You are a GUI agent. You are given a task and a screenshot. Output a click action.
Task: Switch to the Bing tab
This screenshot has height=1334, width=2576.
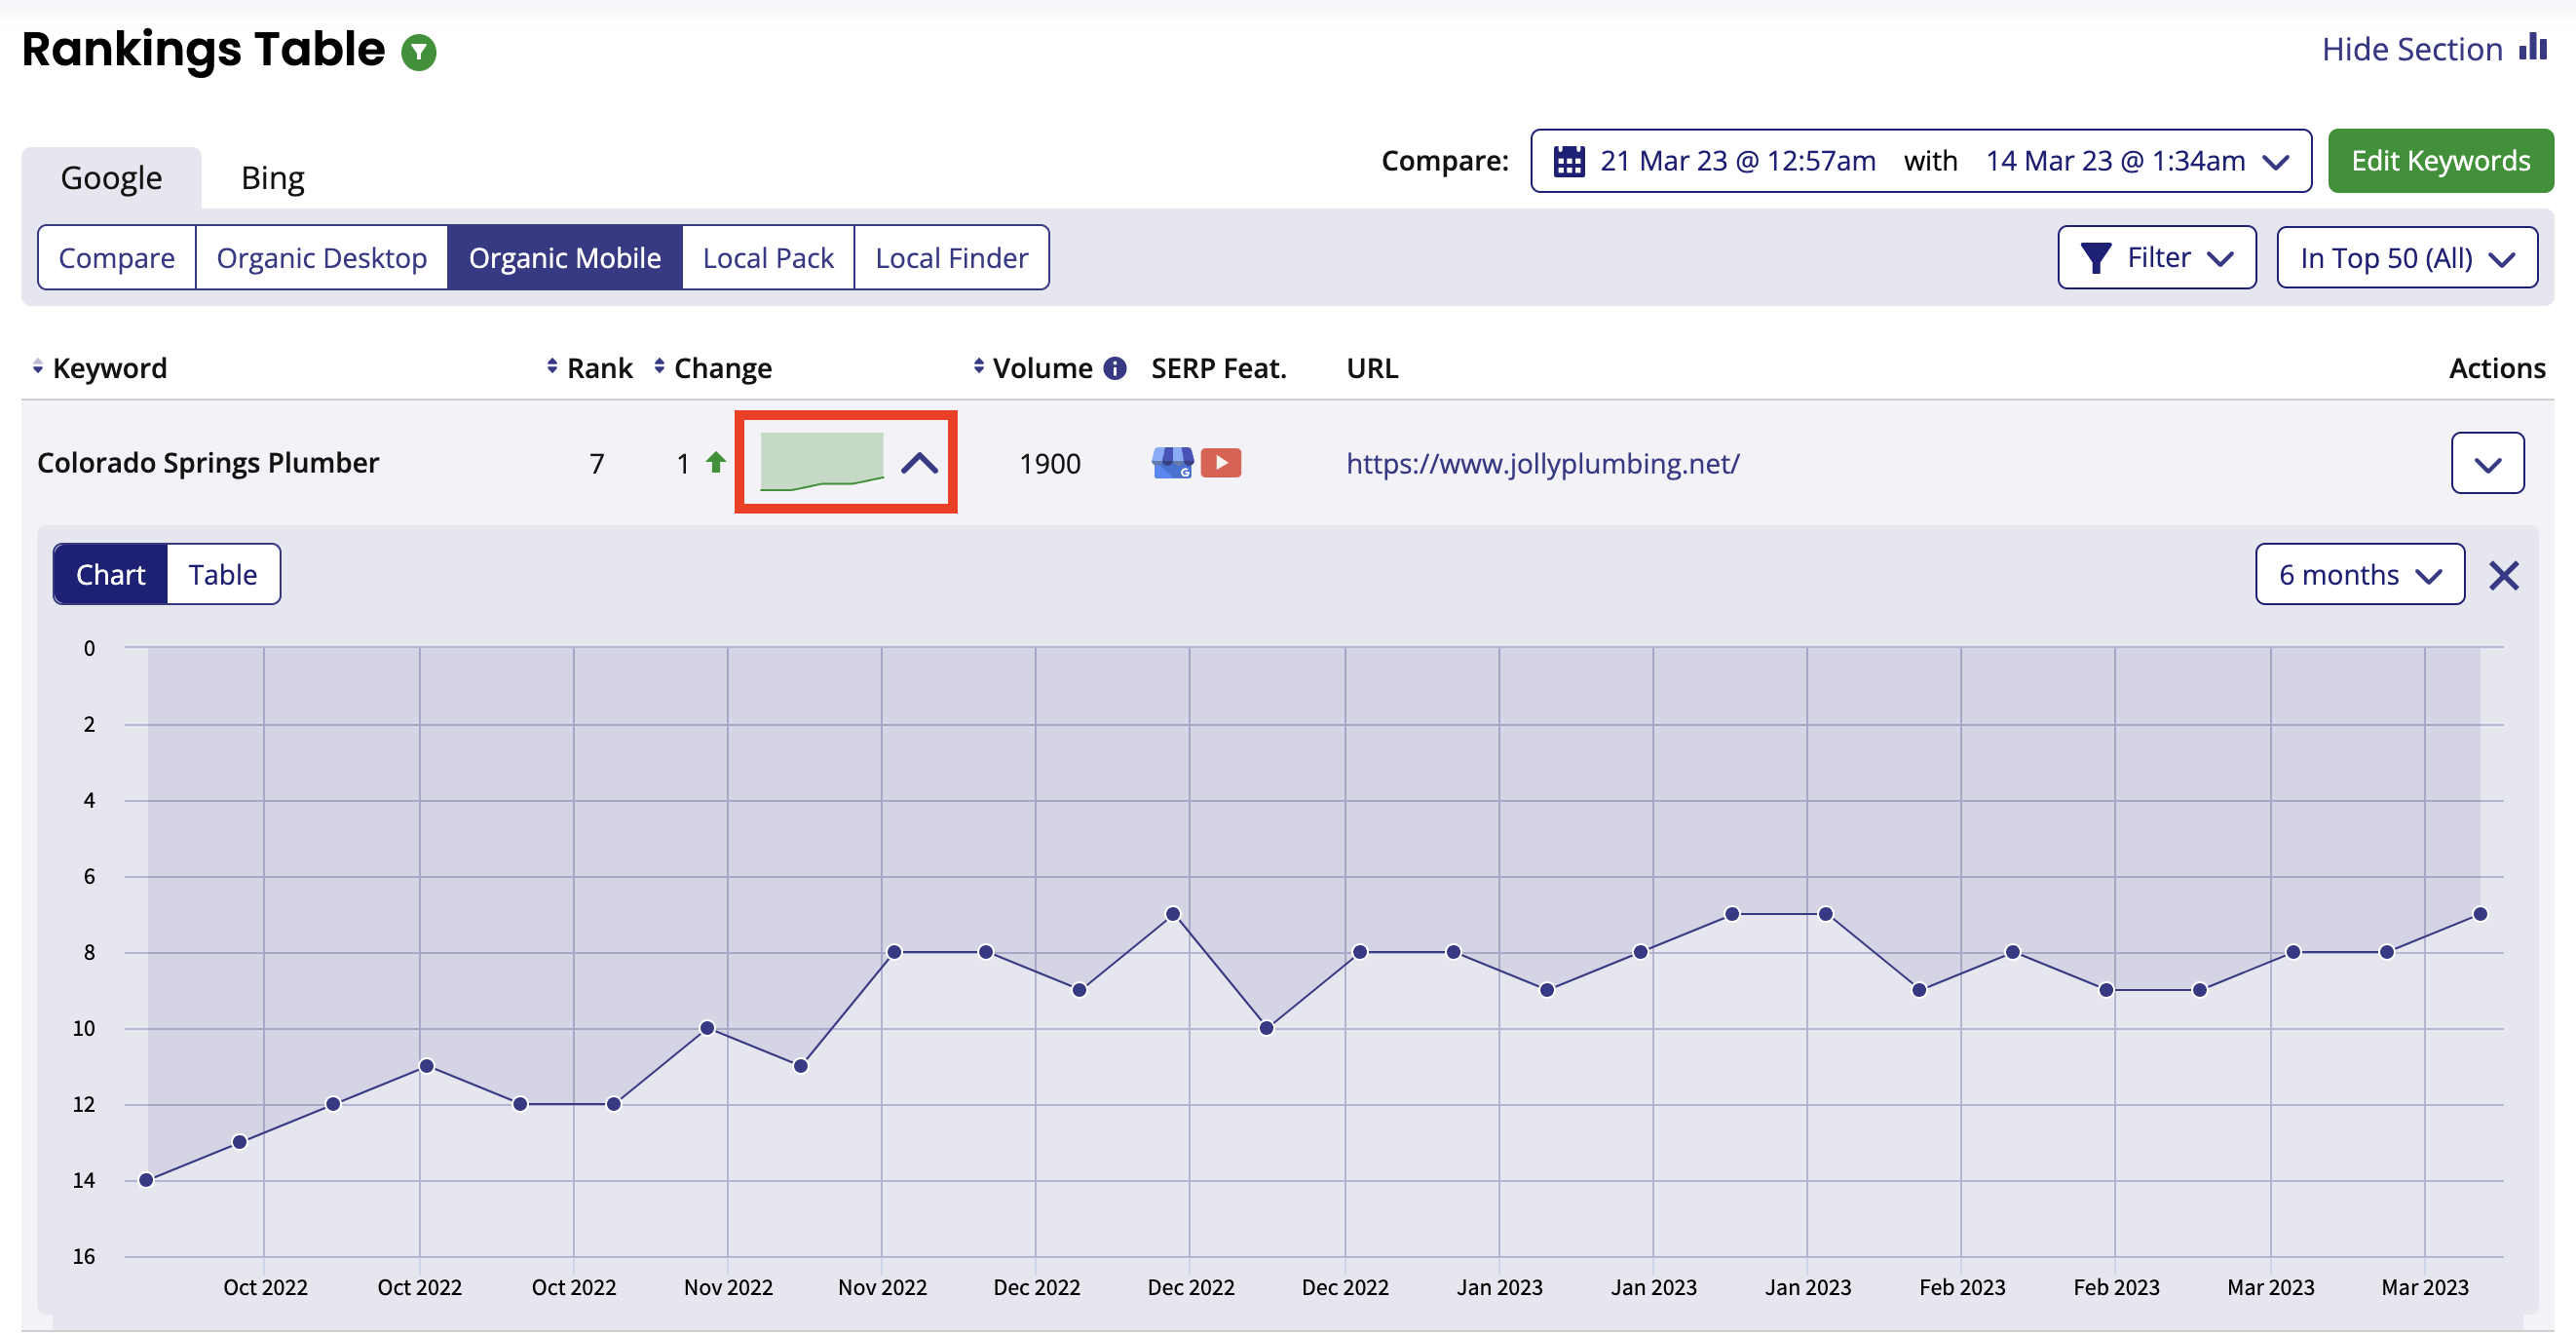coord(272,178)
